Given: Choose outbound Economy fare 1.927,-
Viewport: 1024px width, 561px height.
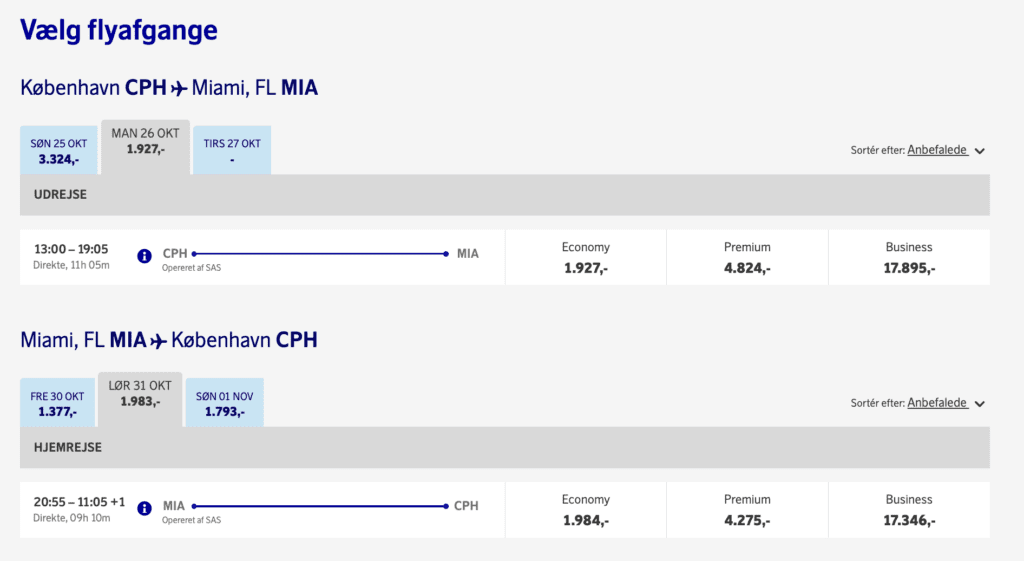Looking at the screenshot, I should click(x=586, y=258).
